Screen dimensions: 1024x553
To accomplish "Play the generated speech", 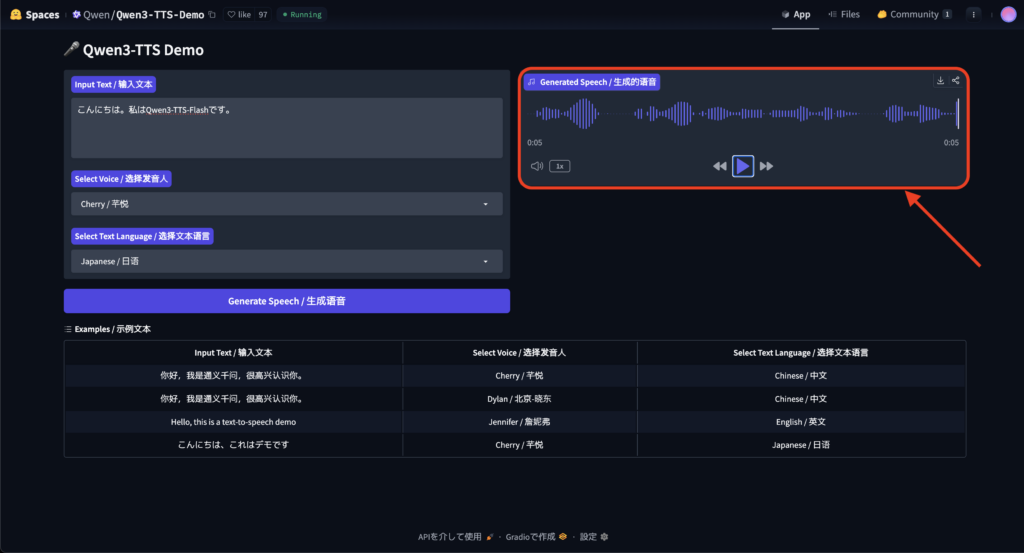I will (743, 166).
